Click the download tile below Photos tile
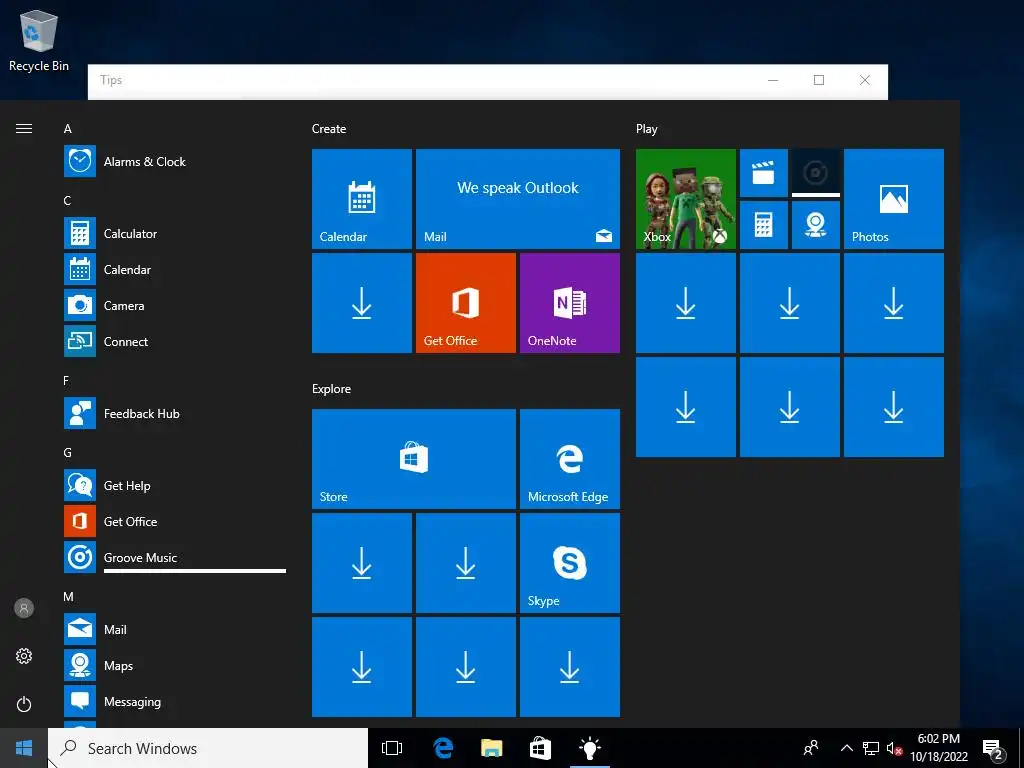 coord(893,303)
